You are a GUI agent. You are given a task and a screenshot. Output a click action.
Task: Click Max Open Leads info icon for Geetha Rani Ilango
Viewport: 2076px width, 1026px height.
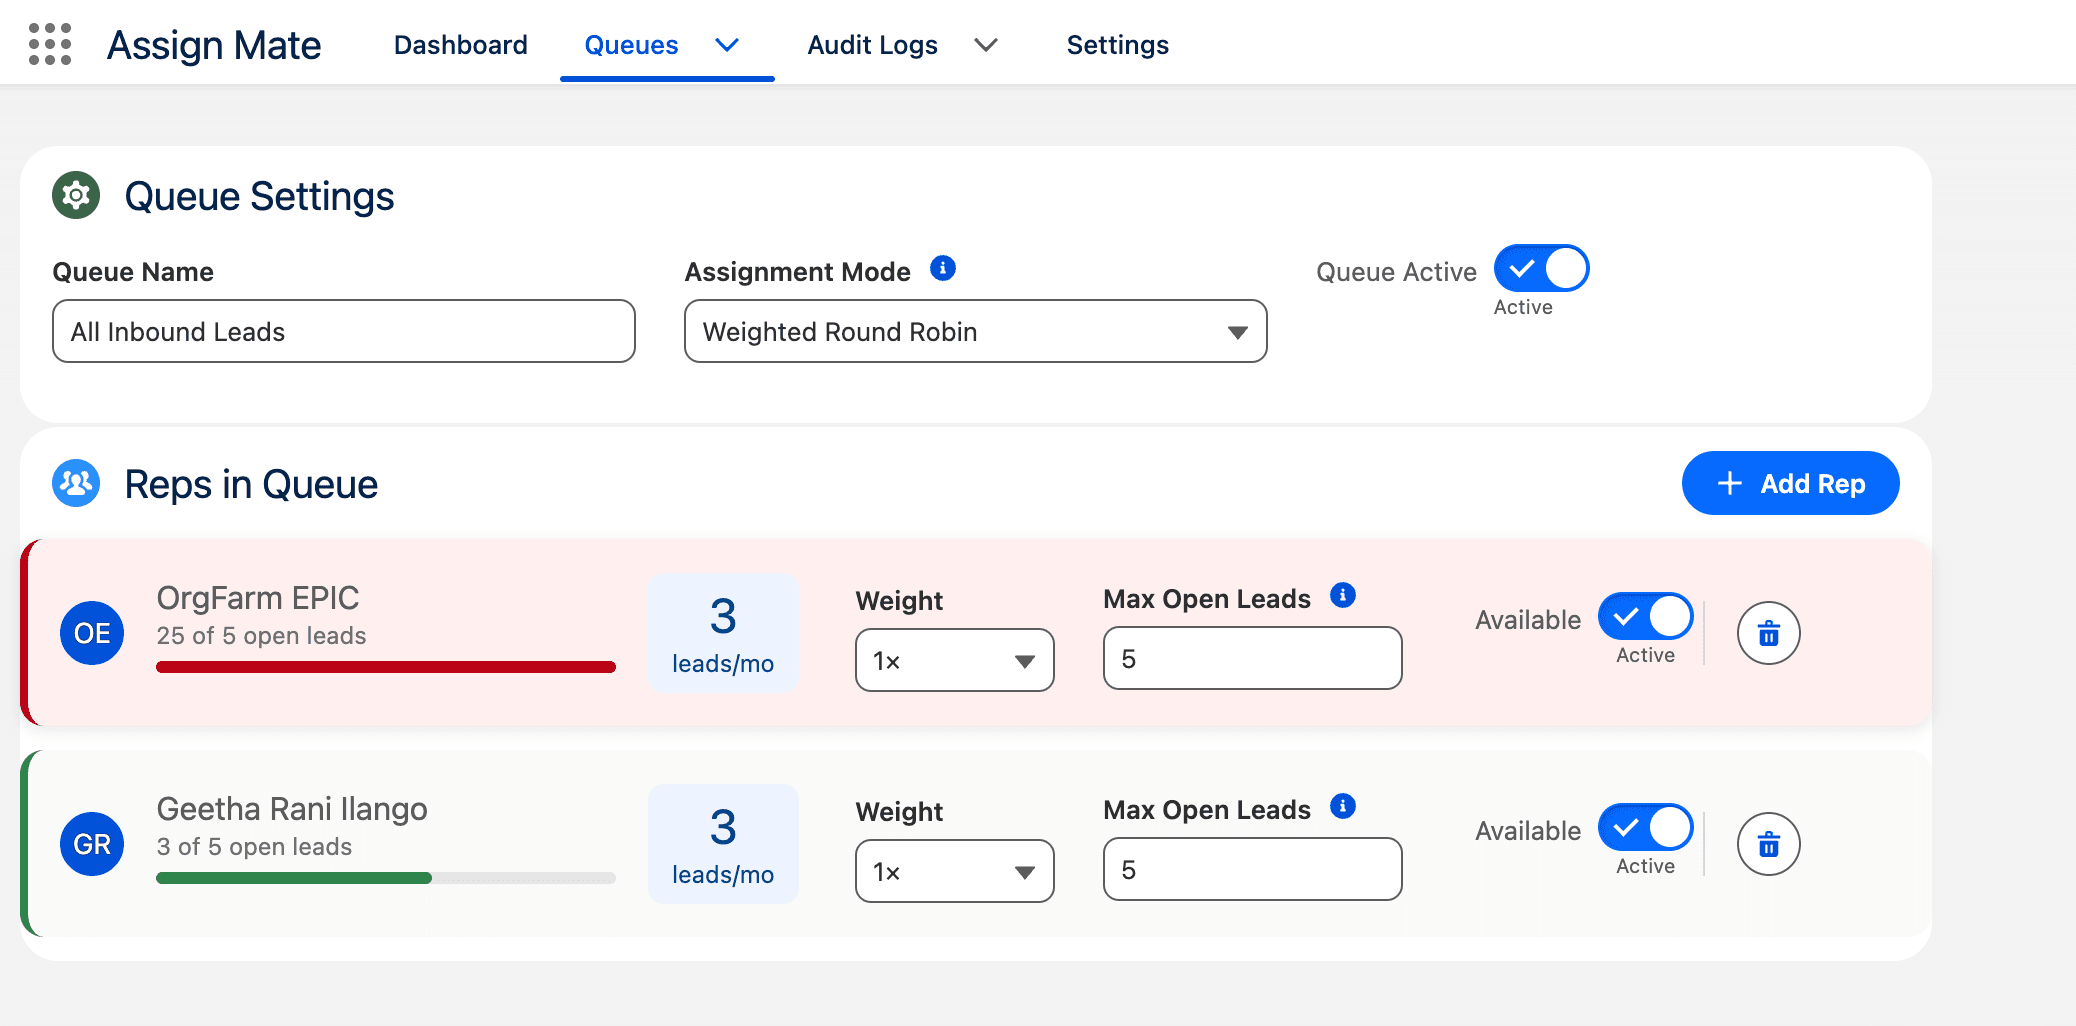click(x=1343, y=806)
